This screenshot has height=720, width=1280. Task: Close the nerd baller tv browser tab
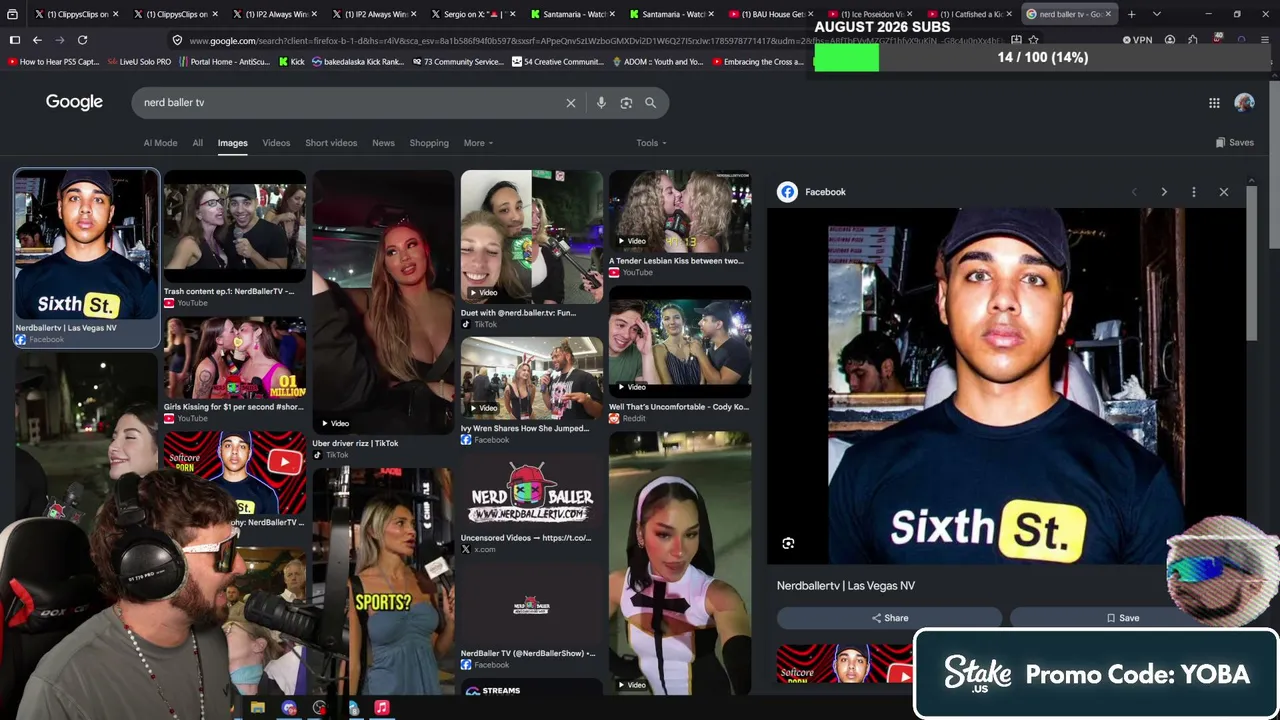pyautogui.click(x=1108, y=14)
